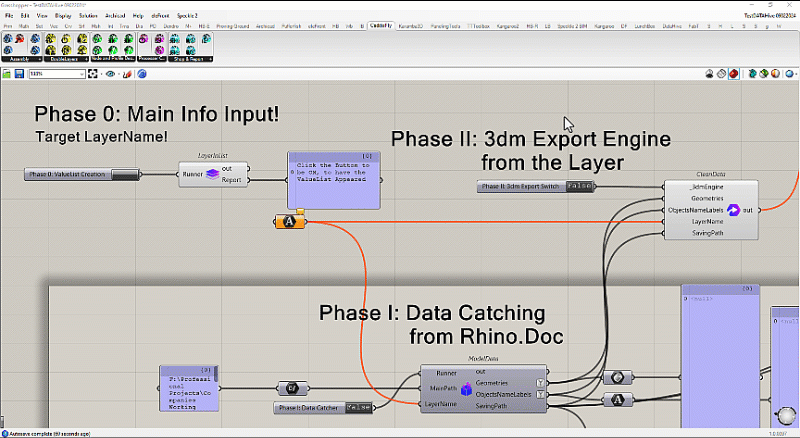Click the Save document floppy disk icon
800x438 pixels.
(x=19, y=73)
